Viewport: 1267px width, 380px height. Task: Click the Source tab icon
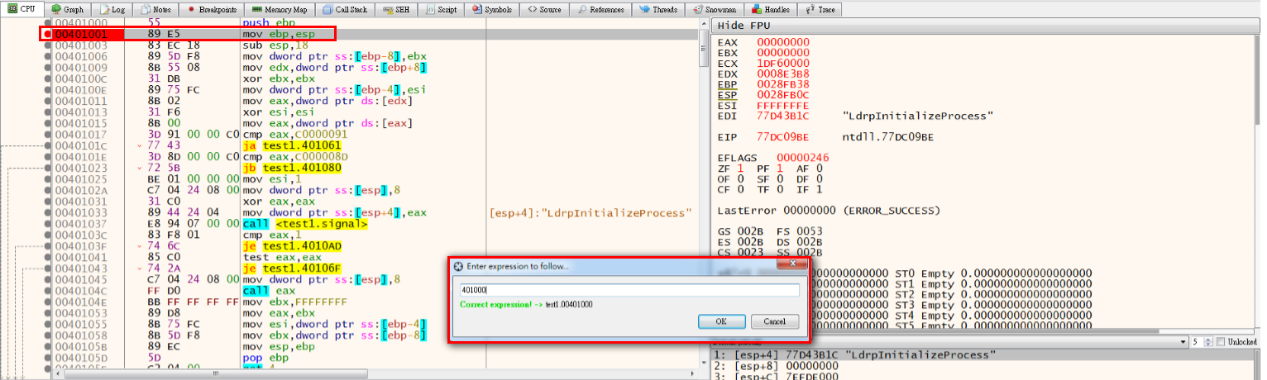click(x=531, y=9)
